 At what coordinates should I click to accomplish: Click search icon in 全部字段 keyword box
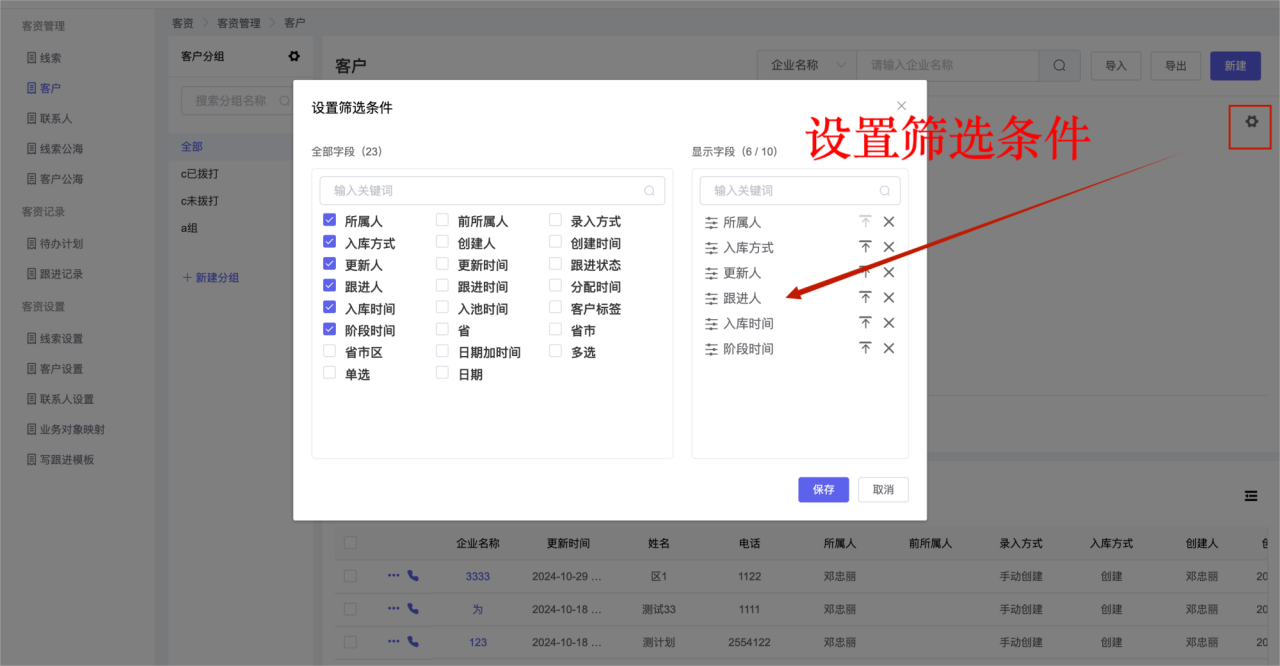(650, 190)
